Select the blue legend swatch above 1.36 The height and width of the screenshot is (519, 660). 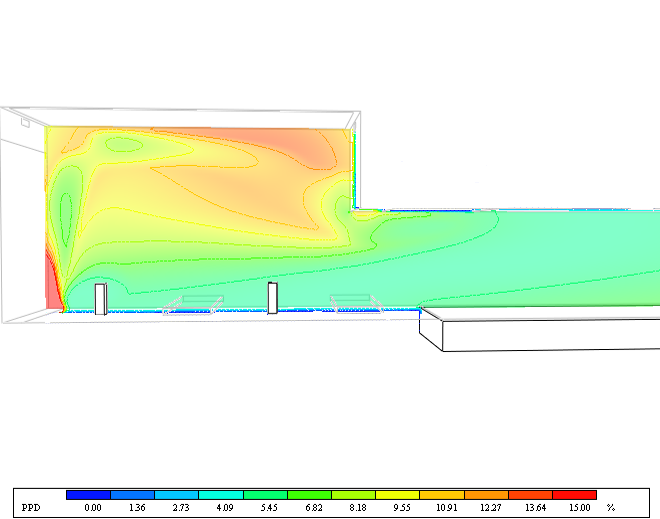[x=133, y=495]
